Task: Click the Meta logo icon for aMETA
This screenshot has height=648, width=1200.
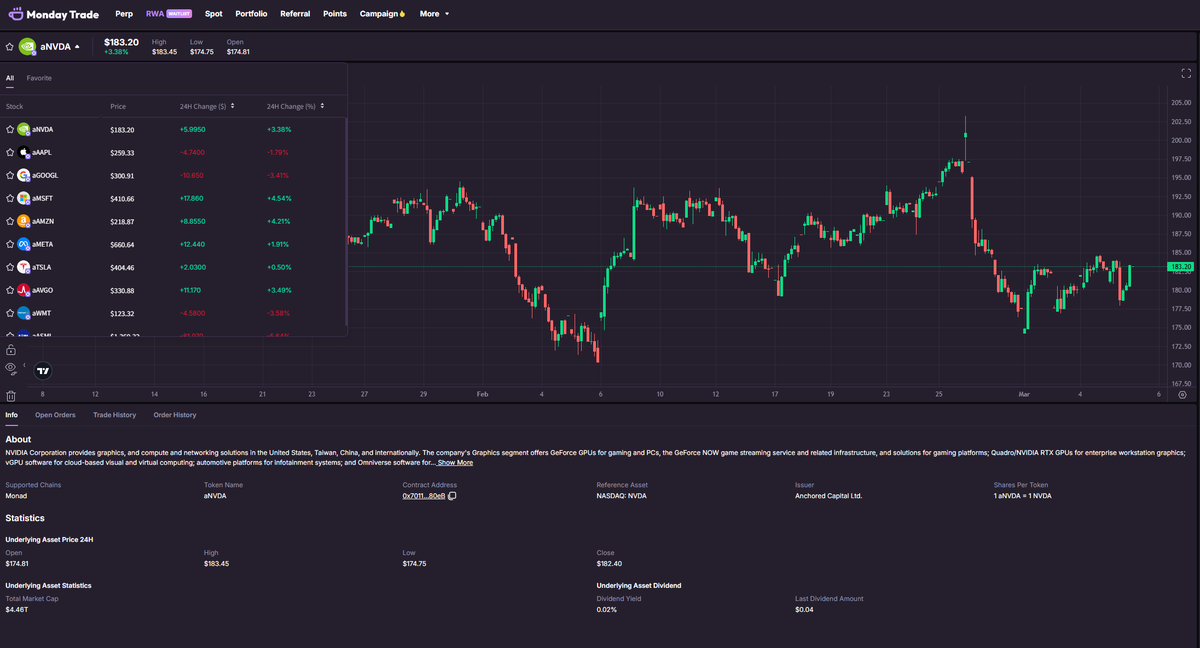Action: [x=24, y=244]
